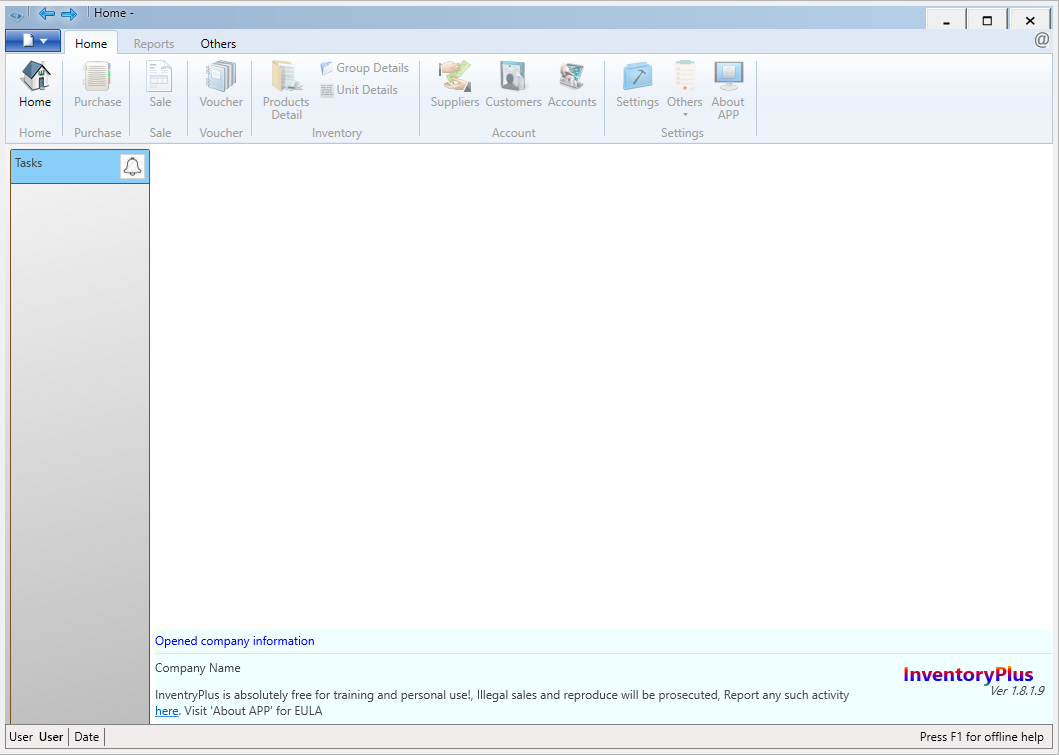Open the Accounts section

571,86
